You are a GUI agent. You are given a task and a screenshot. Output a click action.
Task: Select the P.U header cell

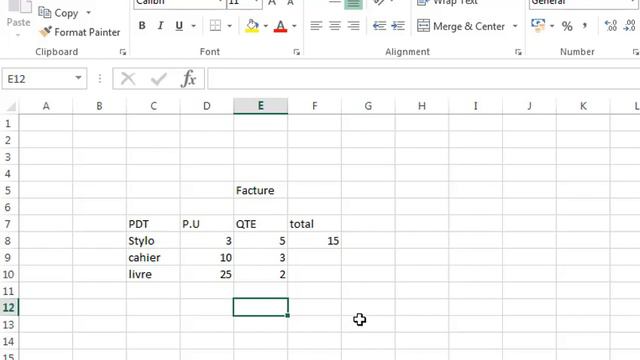tap(207, 224)
